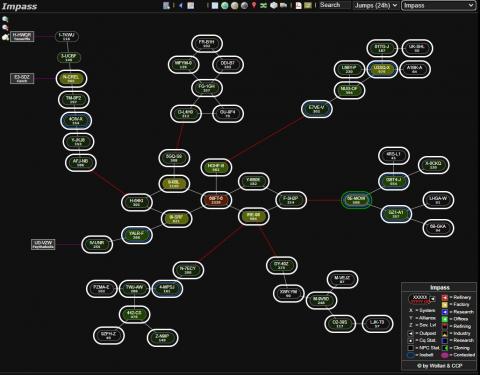Select the N-7ECY system node
Screen dimensions: 480x375
click(x=188, y=270)
